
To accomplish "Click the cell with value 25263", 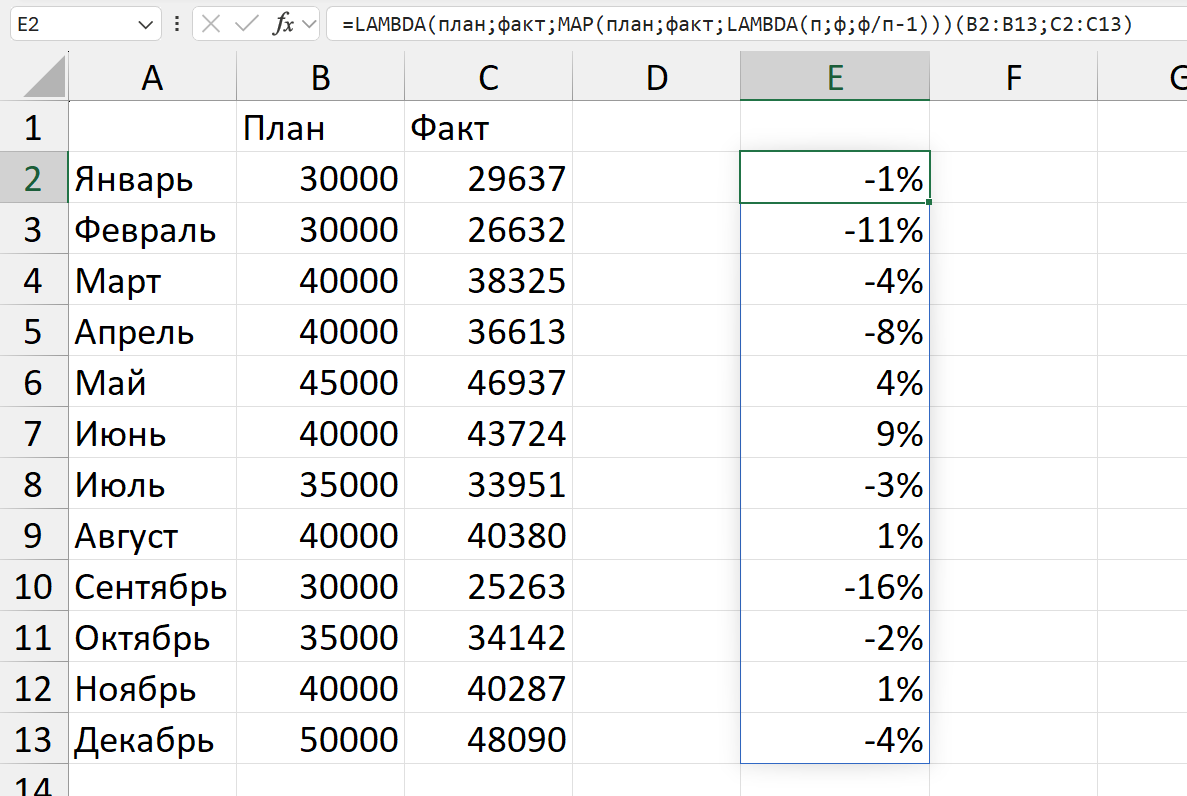I will tap(488, 586).
